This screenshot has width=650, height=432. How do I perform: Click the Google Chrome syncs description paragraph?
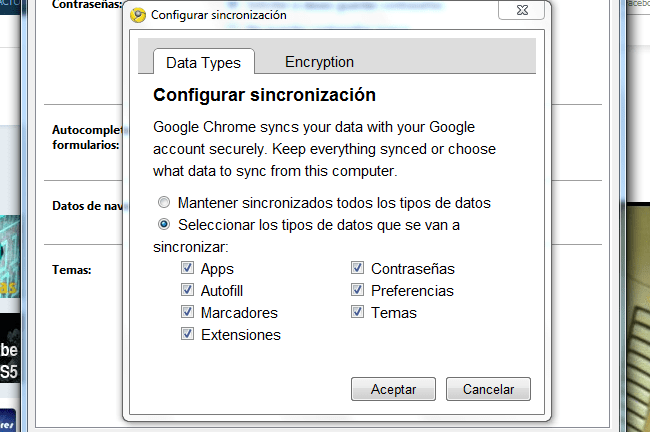tap(324, 149)
